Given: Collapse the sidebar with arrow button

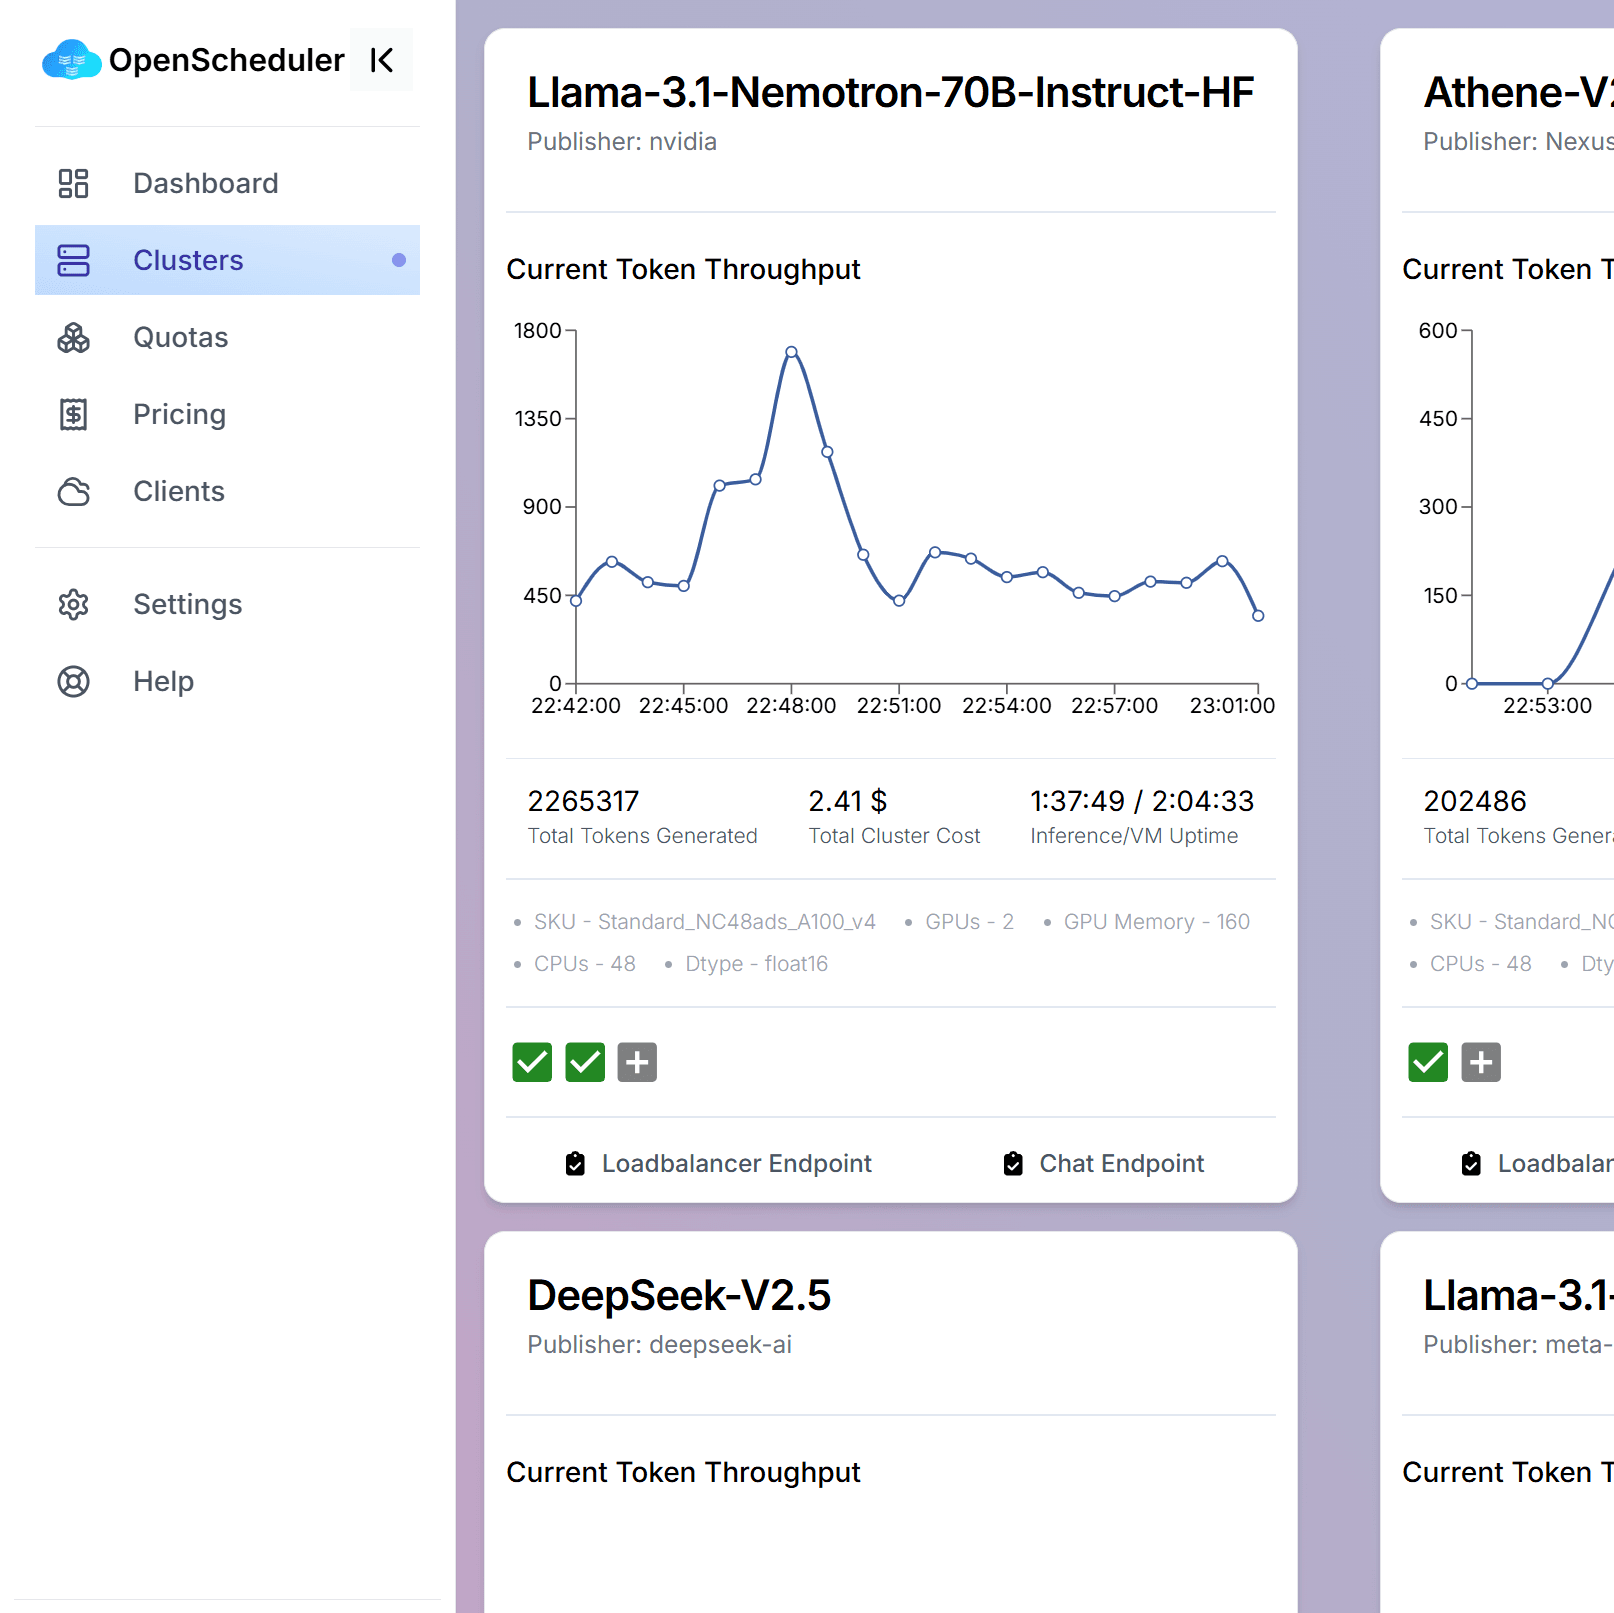Looking at the screenshot, I should [x=381, y=60].
